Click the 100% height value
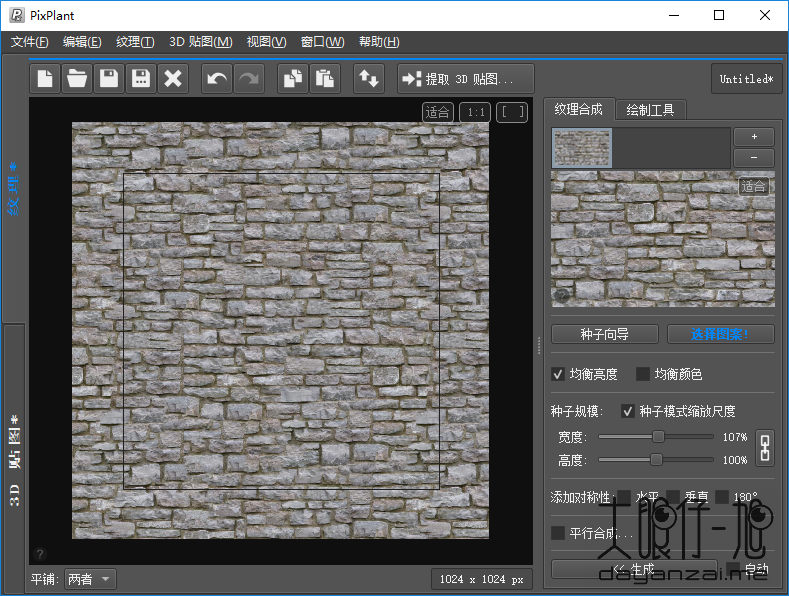This screenshot has height=596, width=789. pyautogui.click(x=735, y=460)
